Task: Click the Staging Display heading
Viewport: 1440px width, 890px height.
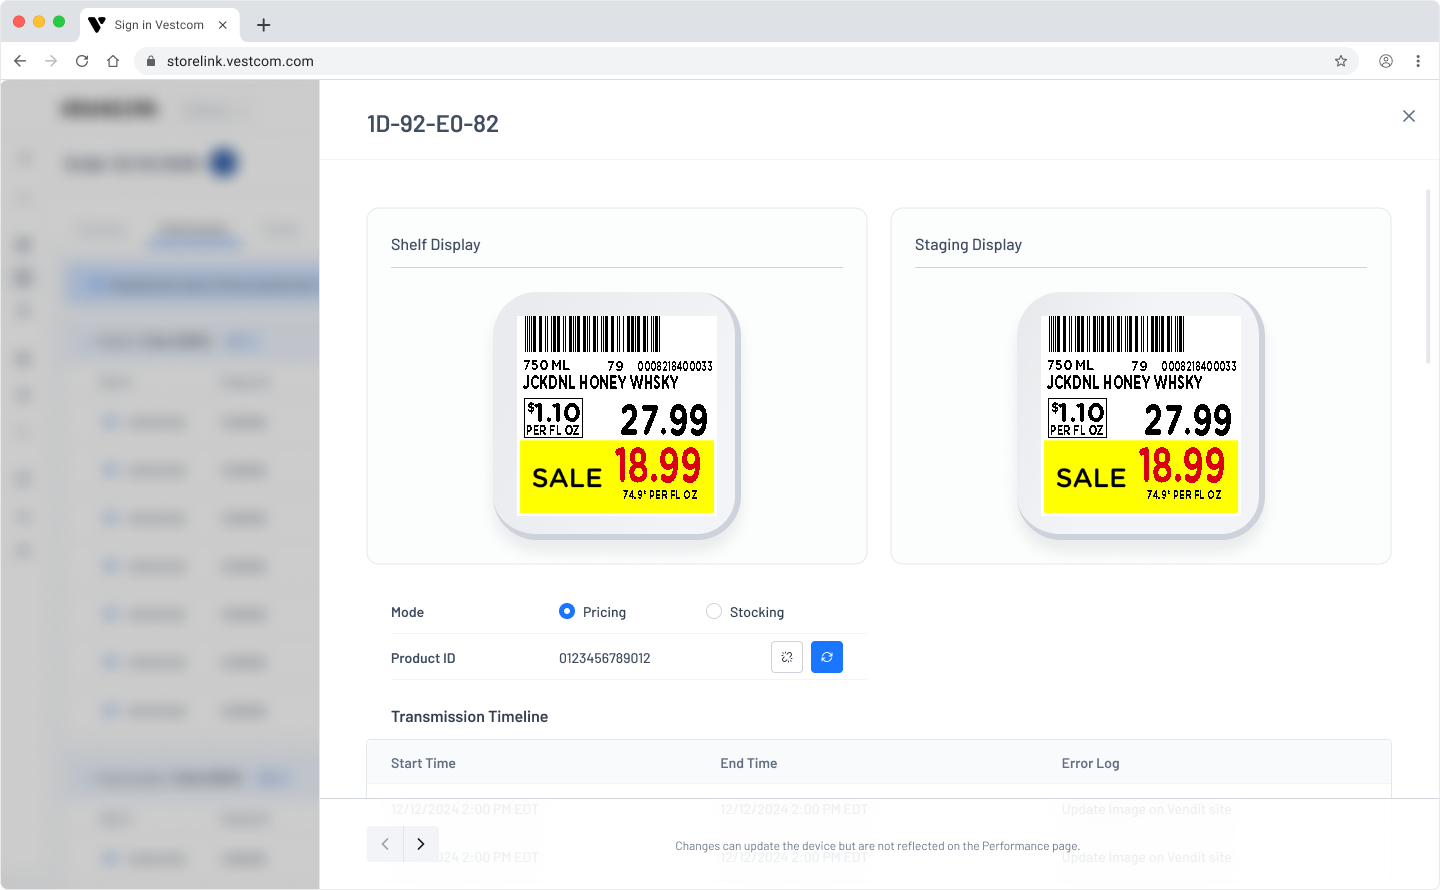Action: coord(969,245)
